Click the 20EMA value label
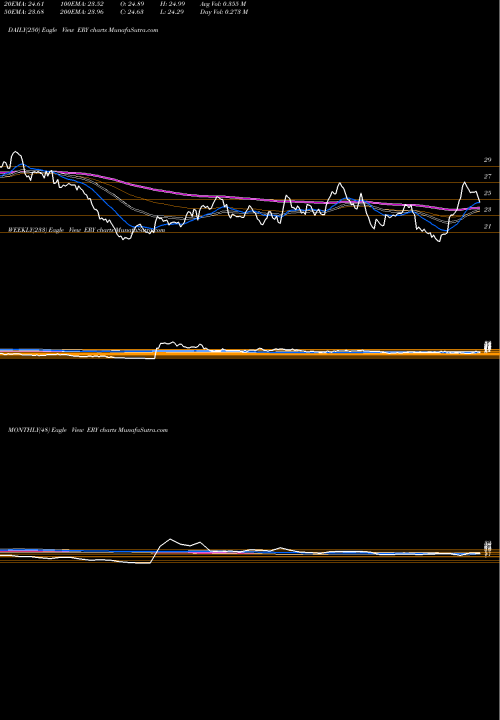This screenshot has height=720, width=500. [24, 4]
